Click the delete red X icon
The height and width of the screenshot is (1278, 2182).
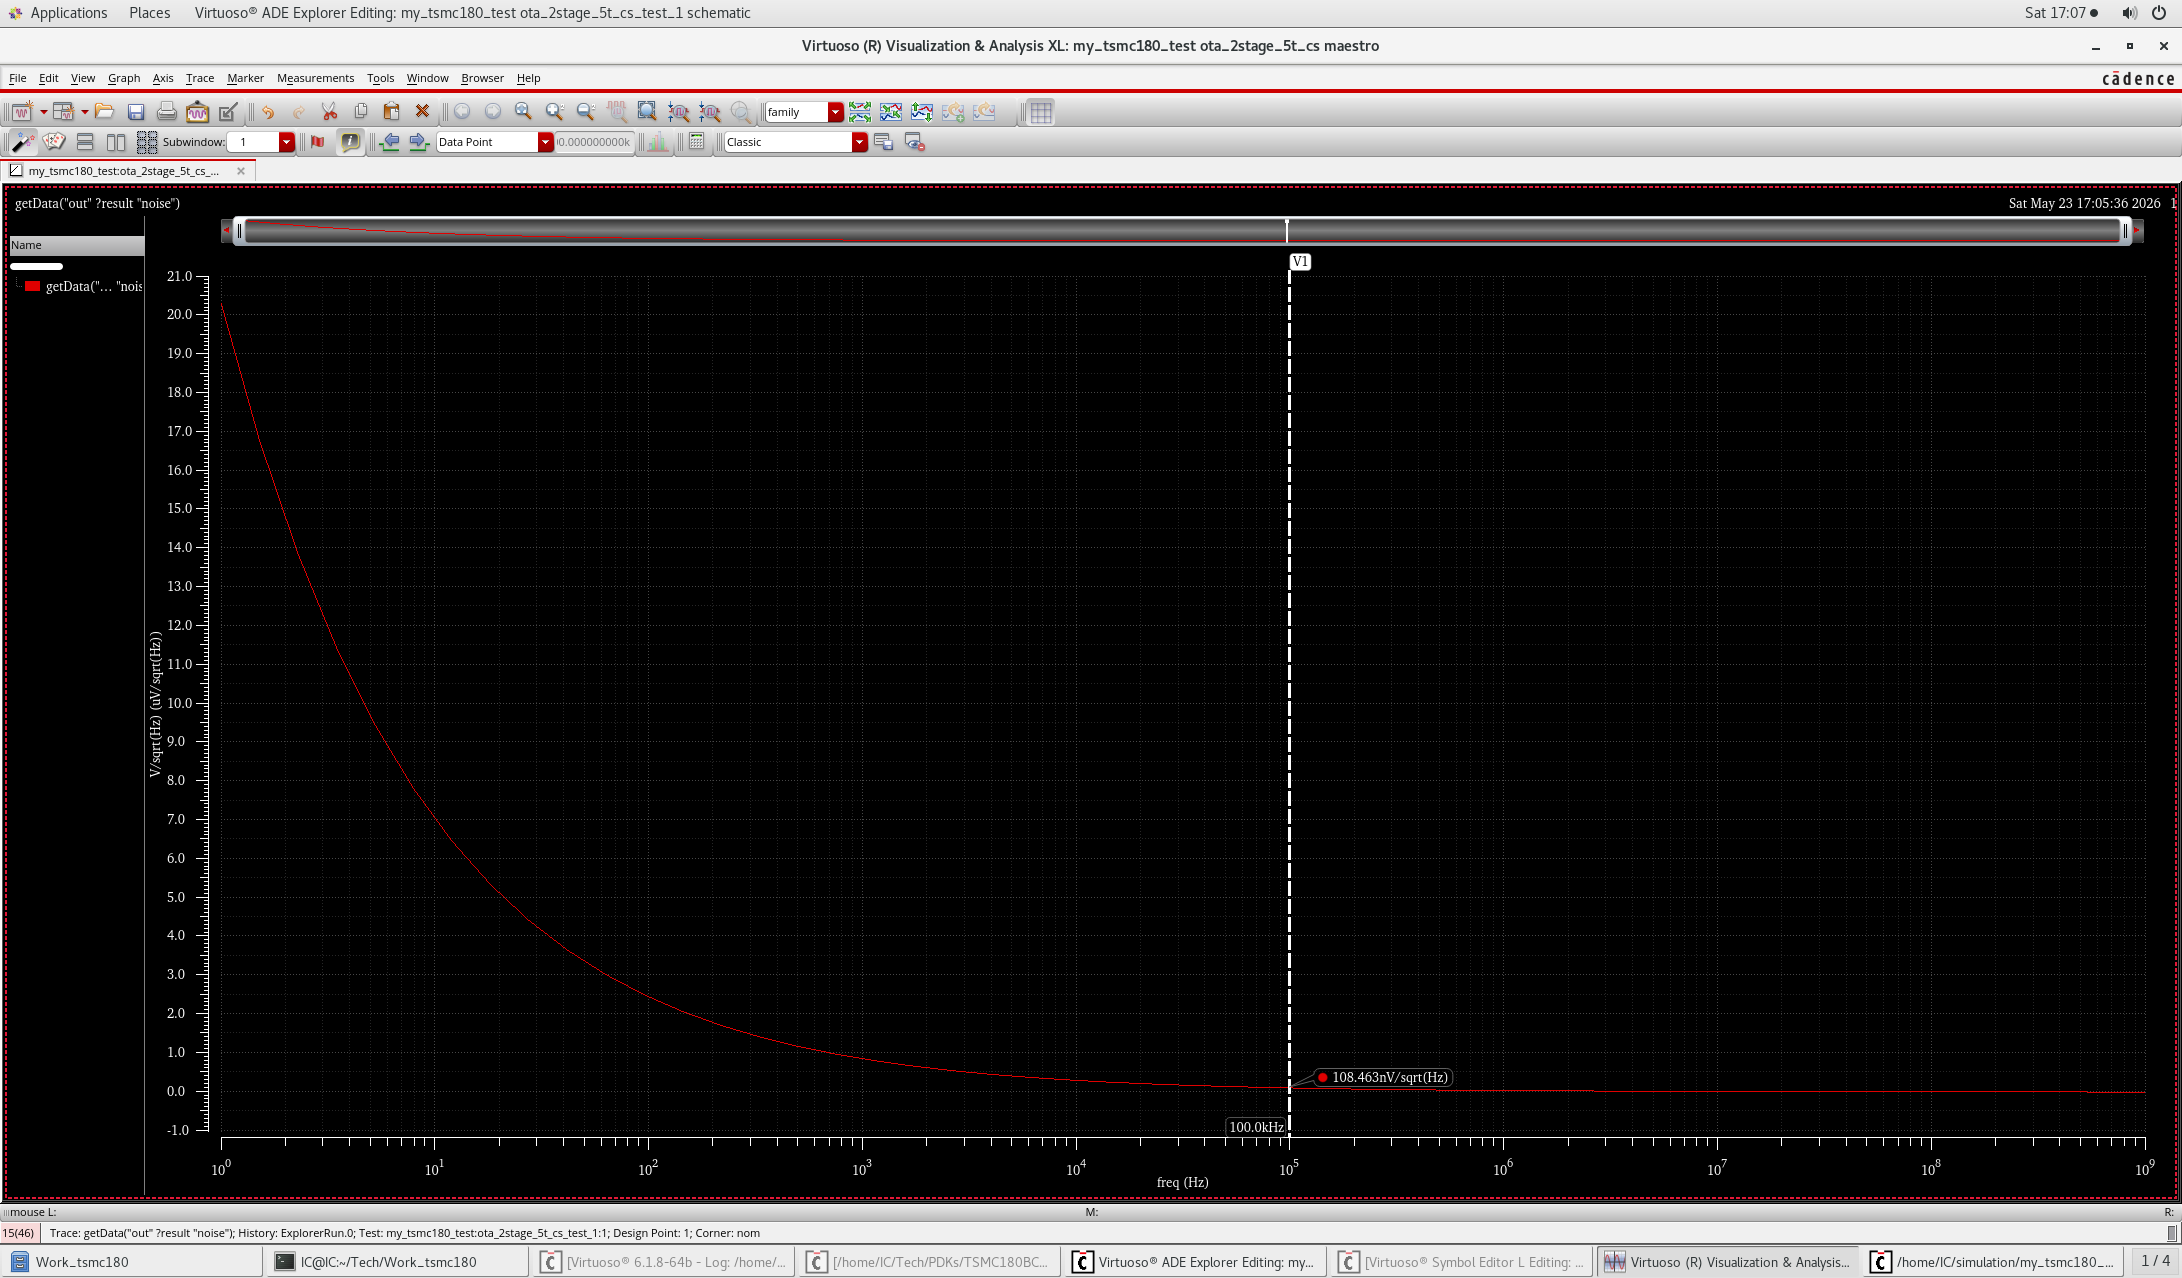(x=422, y=112)
